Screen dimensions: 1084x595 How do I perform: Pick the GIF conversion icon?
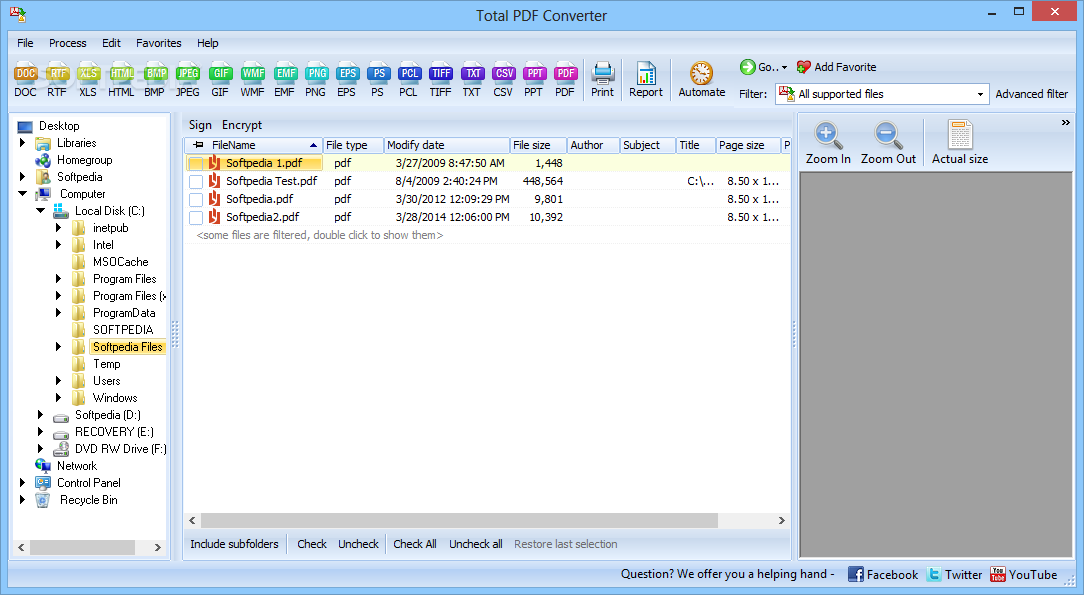coord(220,80)
